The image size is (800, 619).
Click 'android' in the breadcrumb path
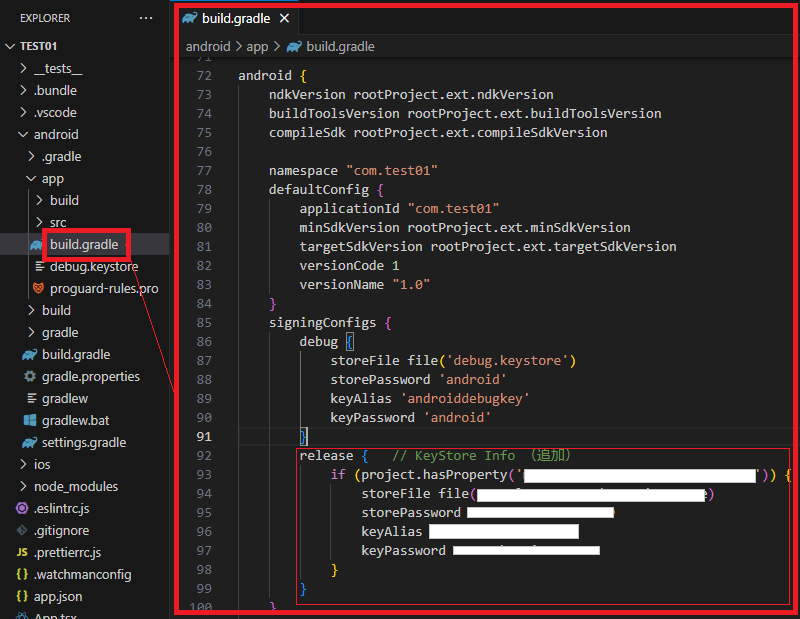click(x=207, y=46)
